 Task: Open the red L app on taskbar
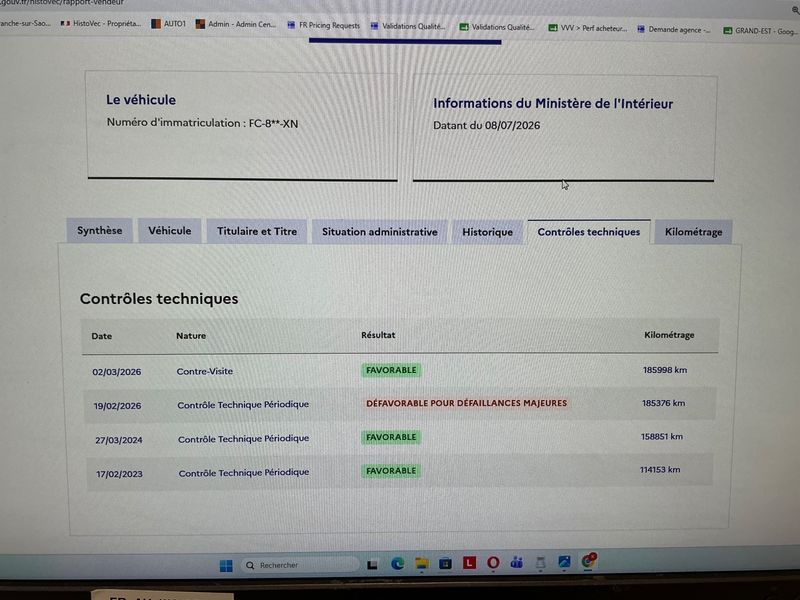[x=469, y=563]
